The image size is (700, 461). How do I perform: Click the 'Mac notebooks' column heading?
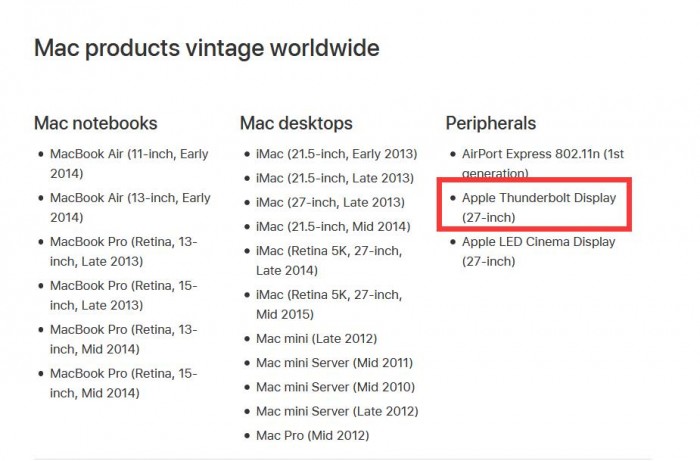click(96, 123)
